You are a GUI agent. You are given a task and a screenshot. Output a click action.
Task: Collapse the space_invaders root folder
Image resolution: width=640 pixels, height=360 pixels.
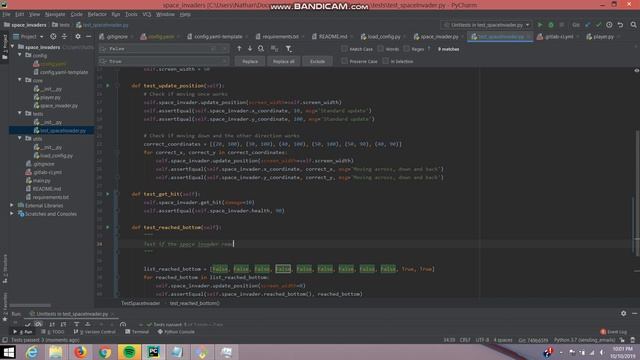pos(13,47)
